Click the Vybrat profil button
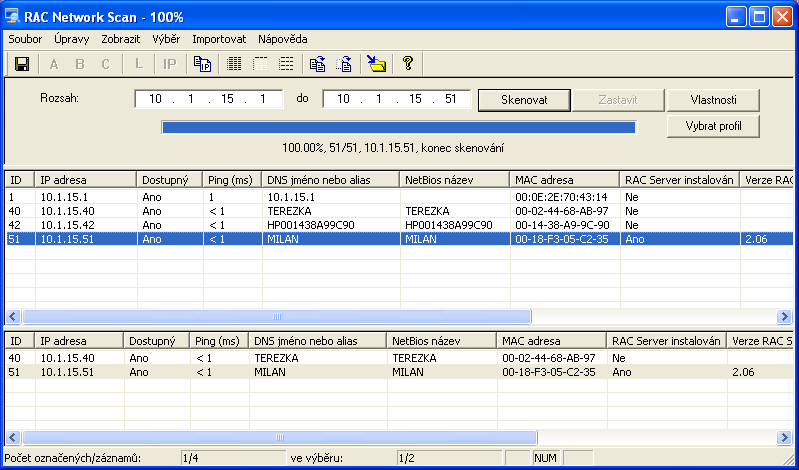This screenshot has height=470, width=799. coord(713,127)
